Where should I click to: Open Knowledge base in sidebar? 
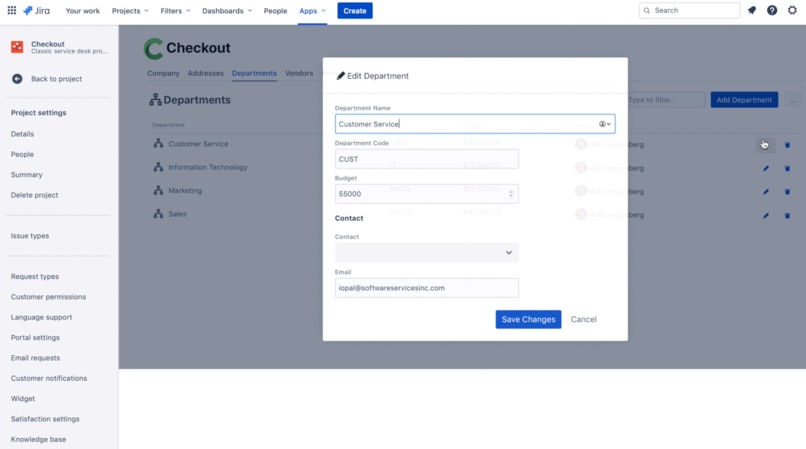[39, 439]
